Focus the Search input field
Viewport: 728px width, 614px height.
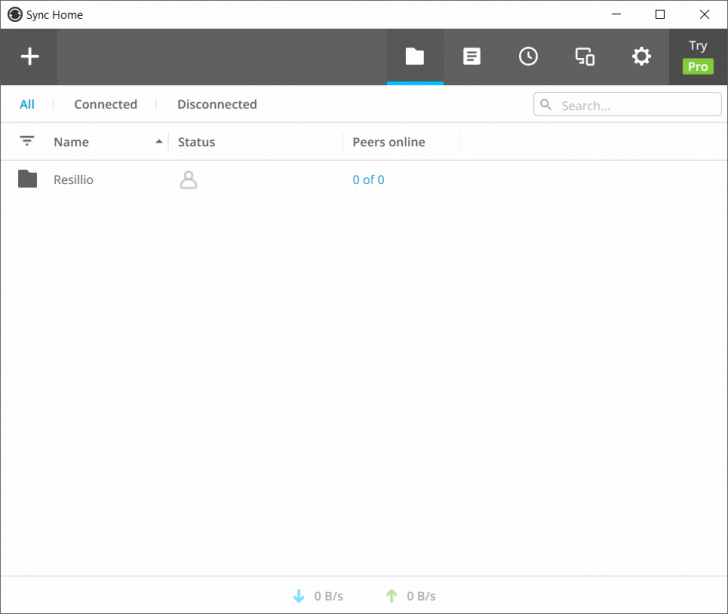pyautogui.click(x=627, y=105)
